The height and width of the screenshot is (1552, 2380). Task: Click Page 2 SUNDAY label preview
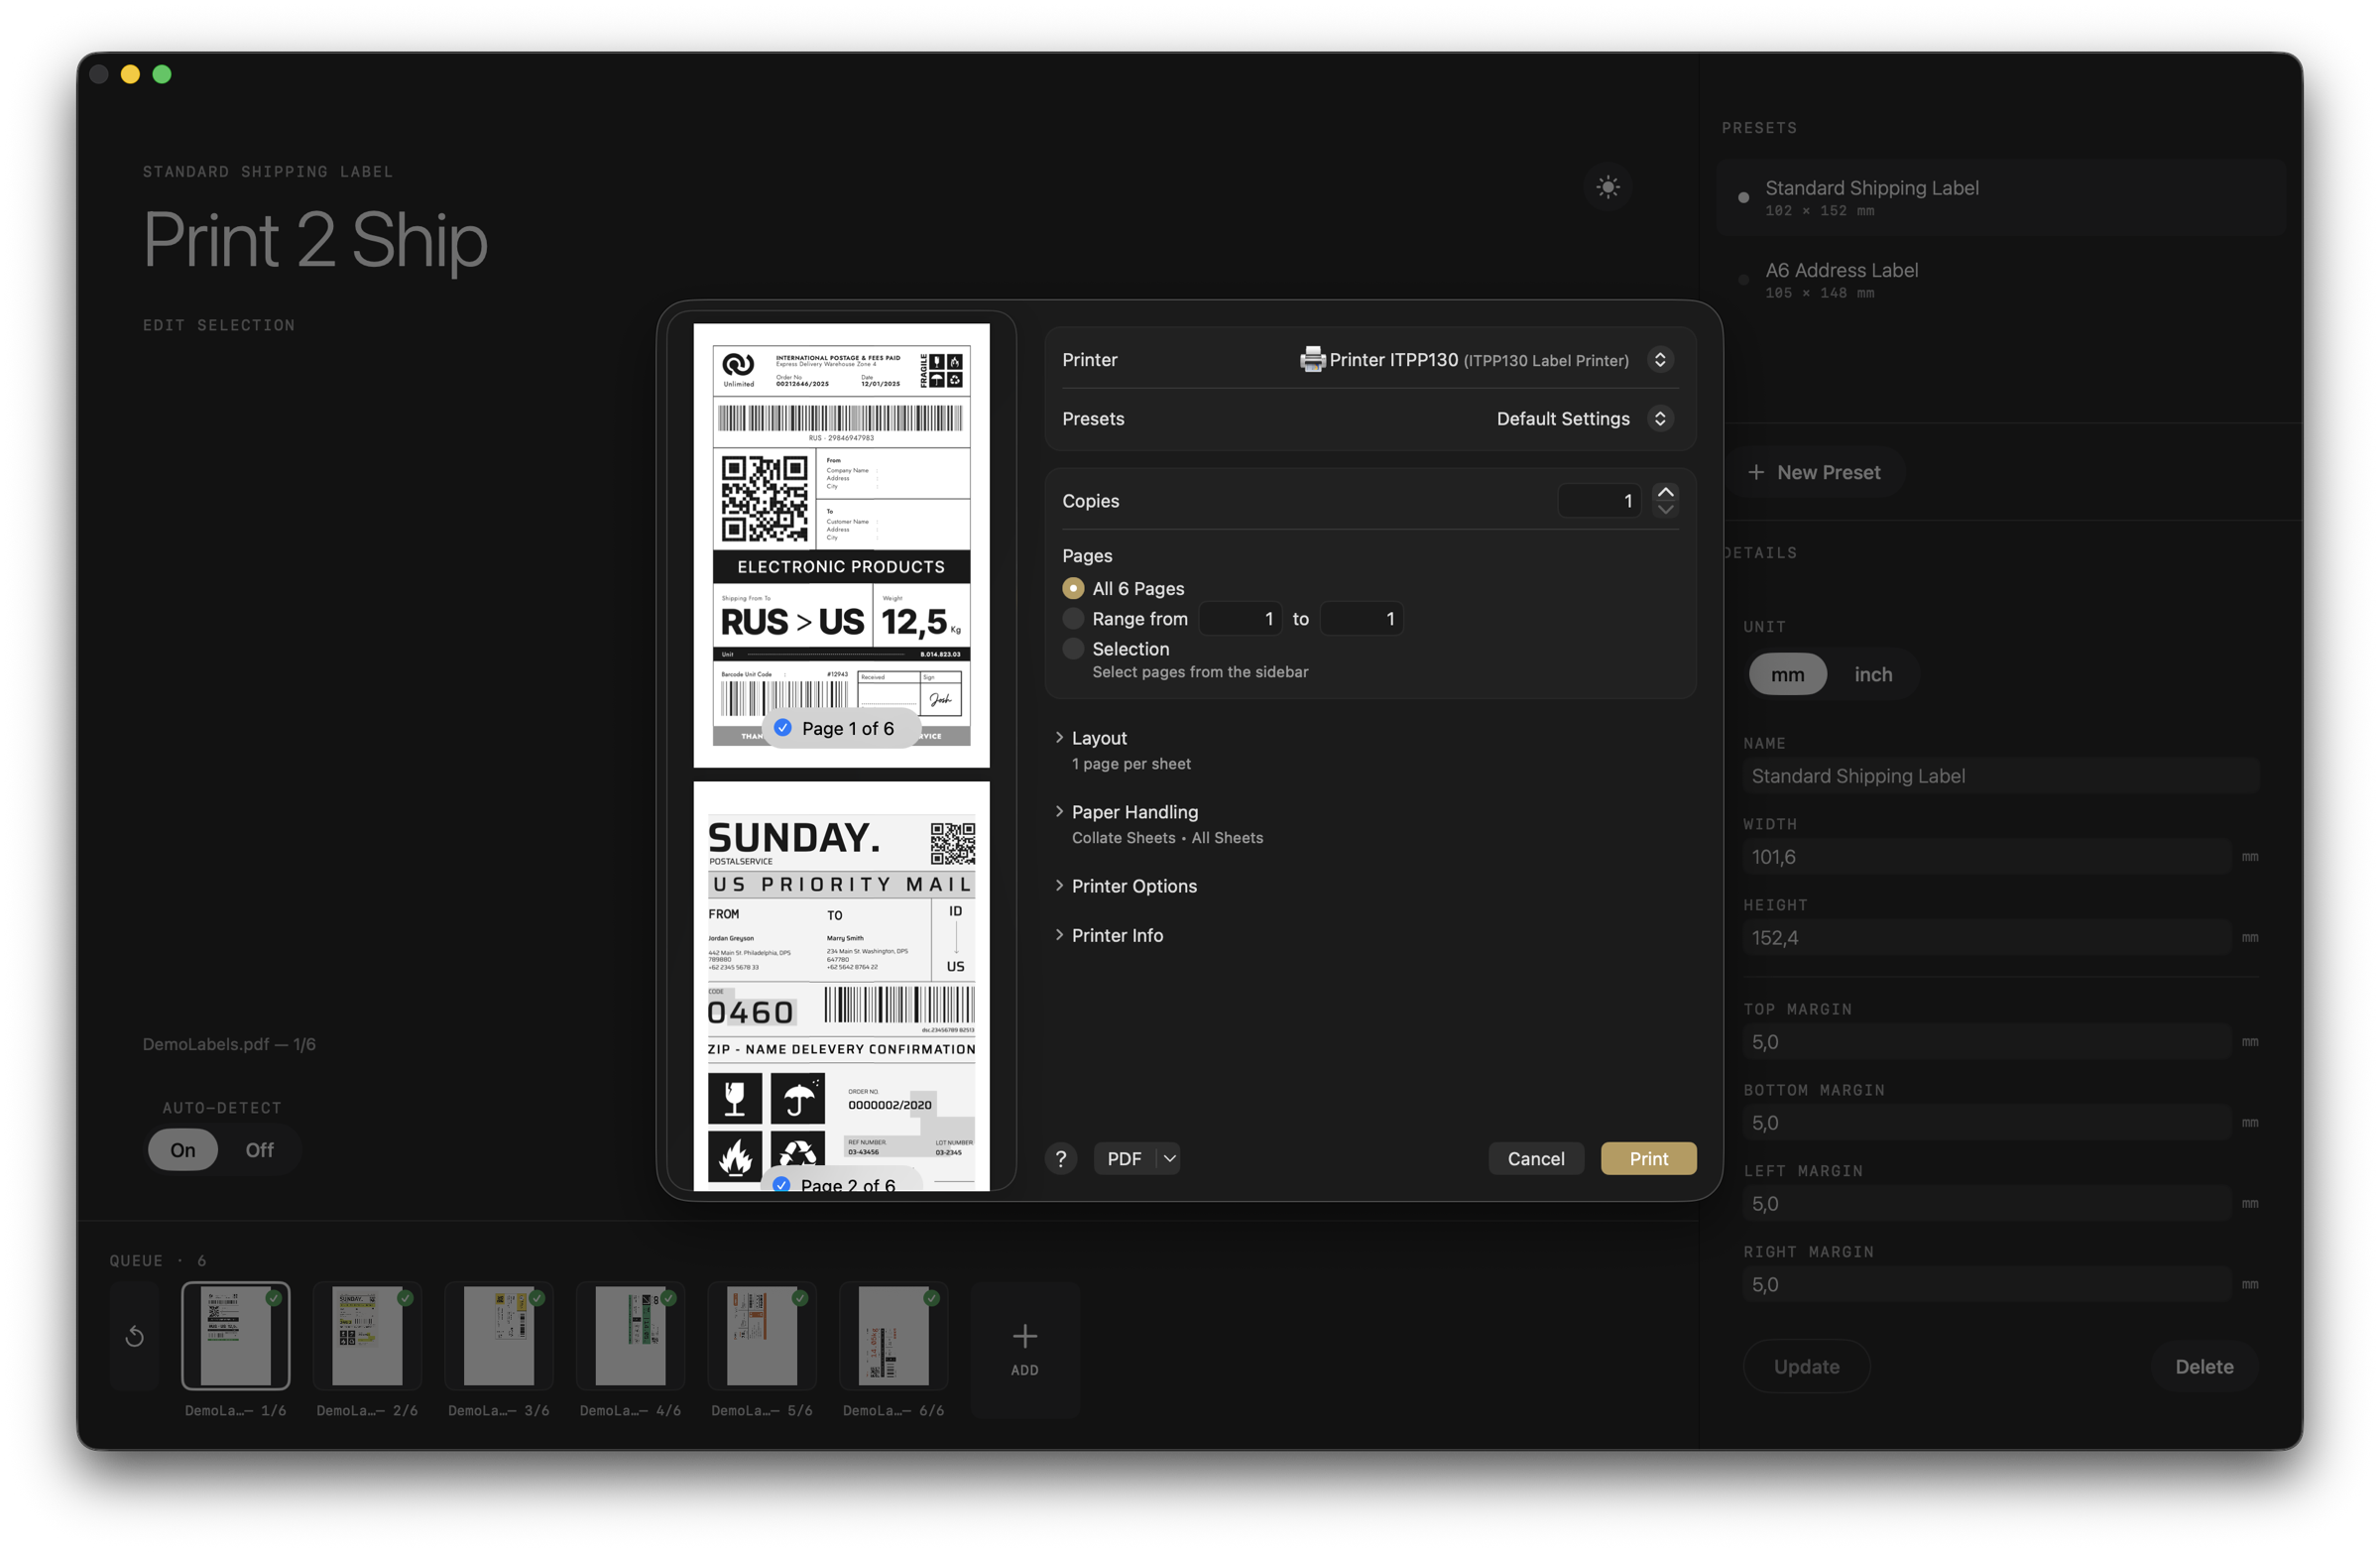(841, 986)
